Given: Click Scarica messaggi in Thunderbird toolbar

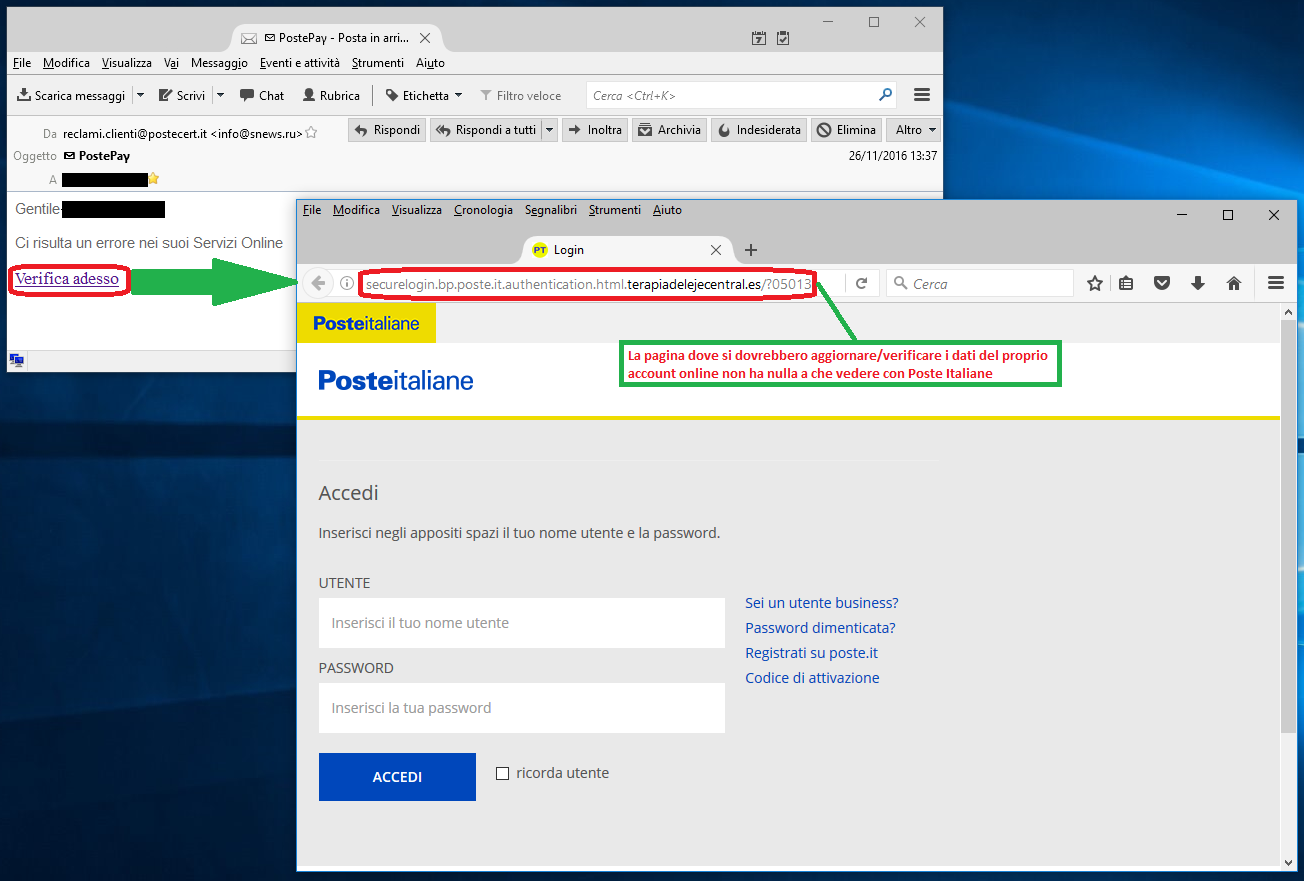Looking at the screenshot, I should pyautogui.click(x=71, y=96).
